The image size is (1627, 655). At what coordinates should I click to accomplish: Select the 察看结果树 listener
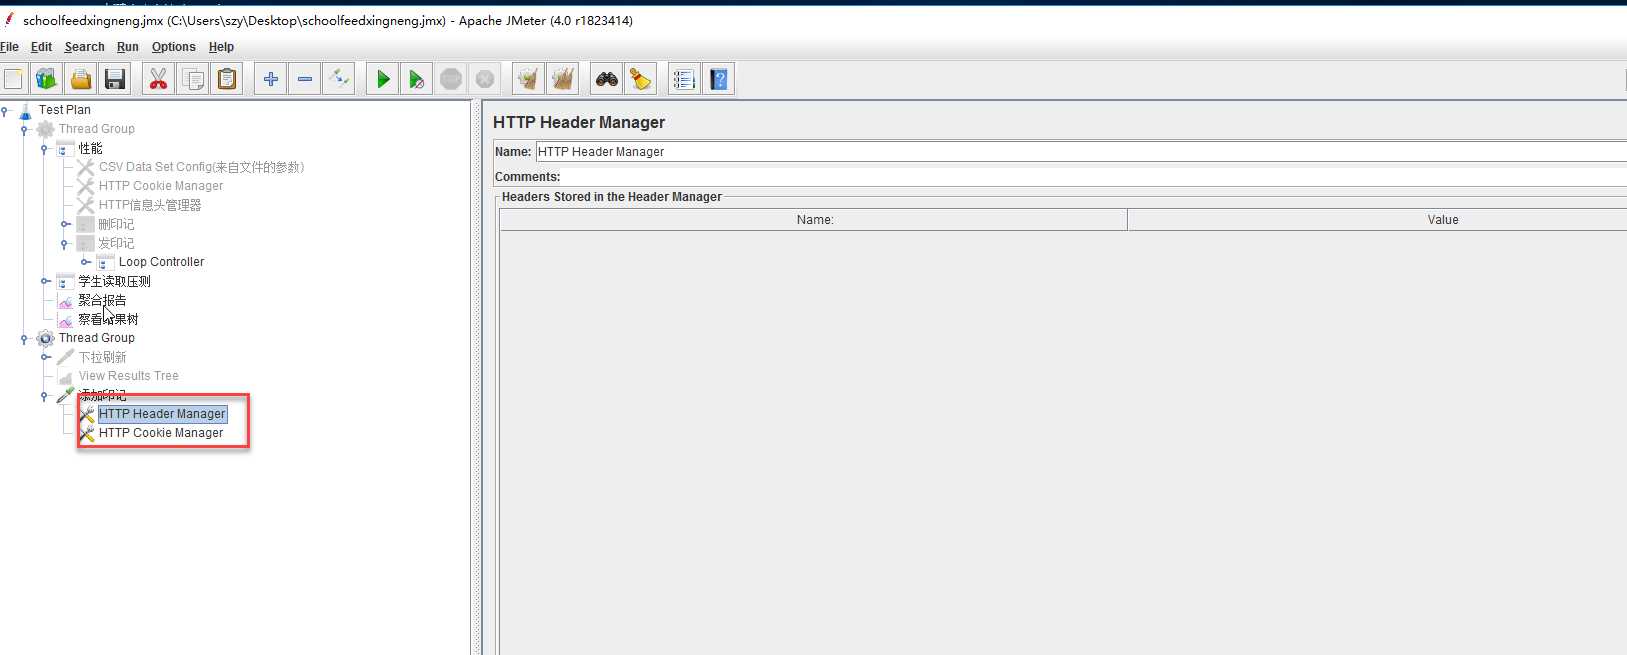[x=108, y=319]
